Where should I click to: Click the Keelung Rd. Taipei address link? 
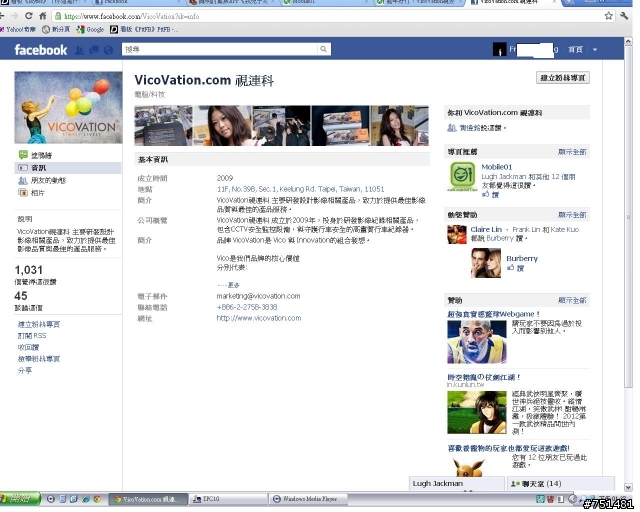(300, 189)
